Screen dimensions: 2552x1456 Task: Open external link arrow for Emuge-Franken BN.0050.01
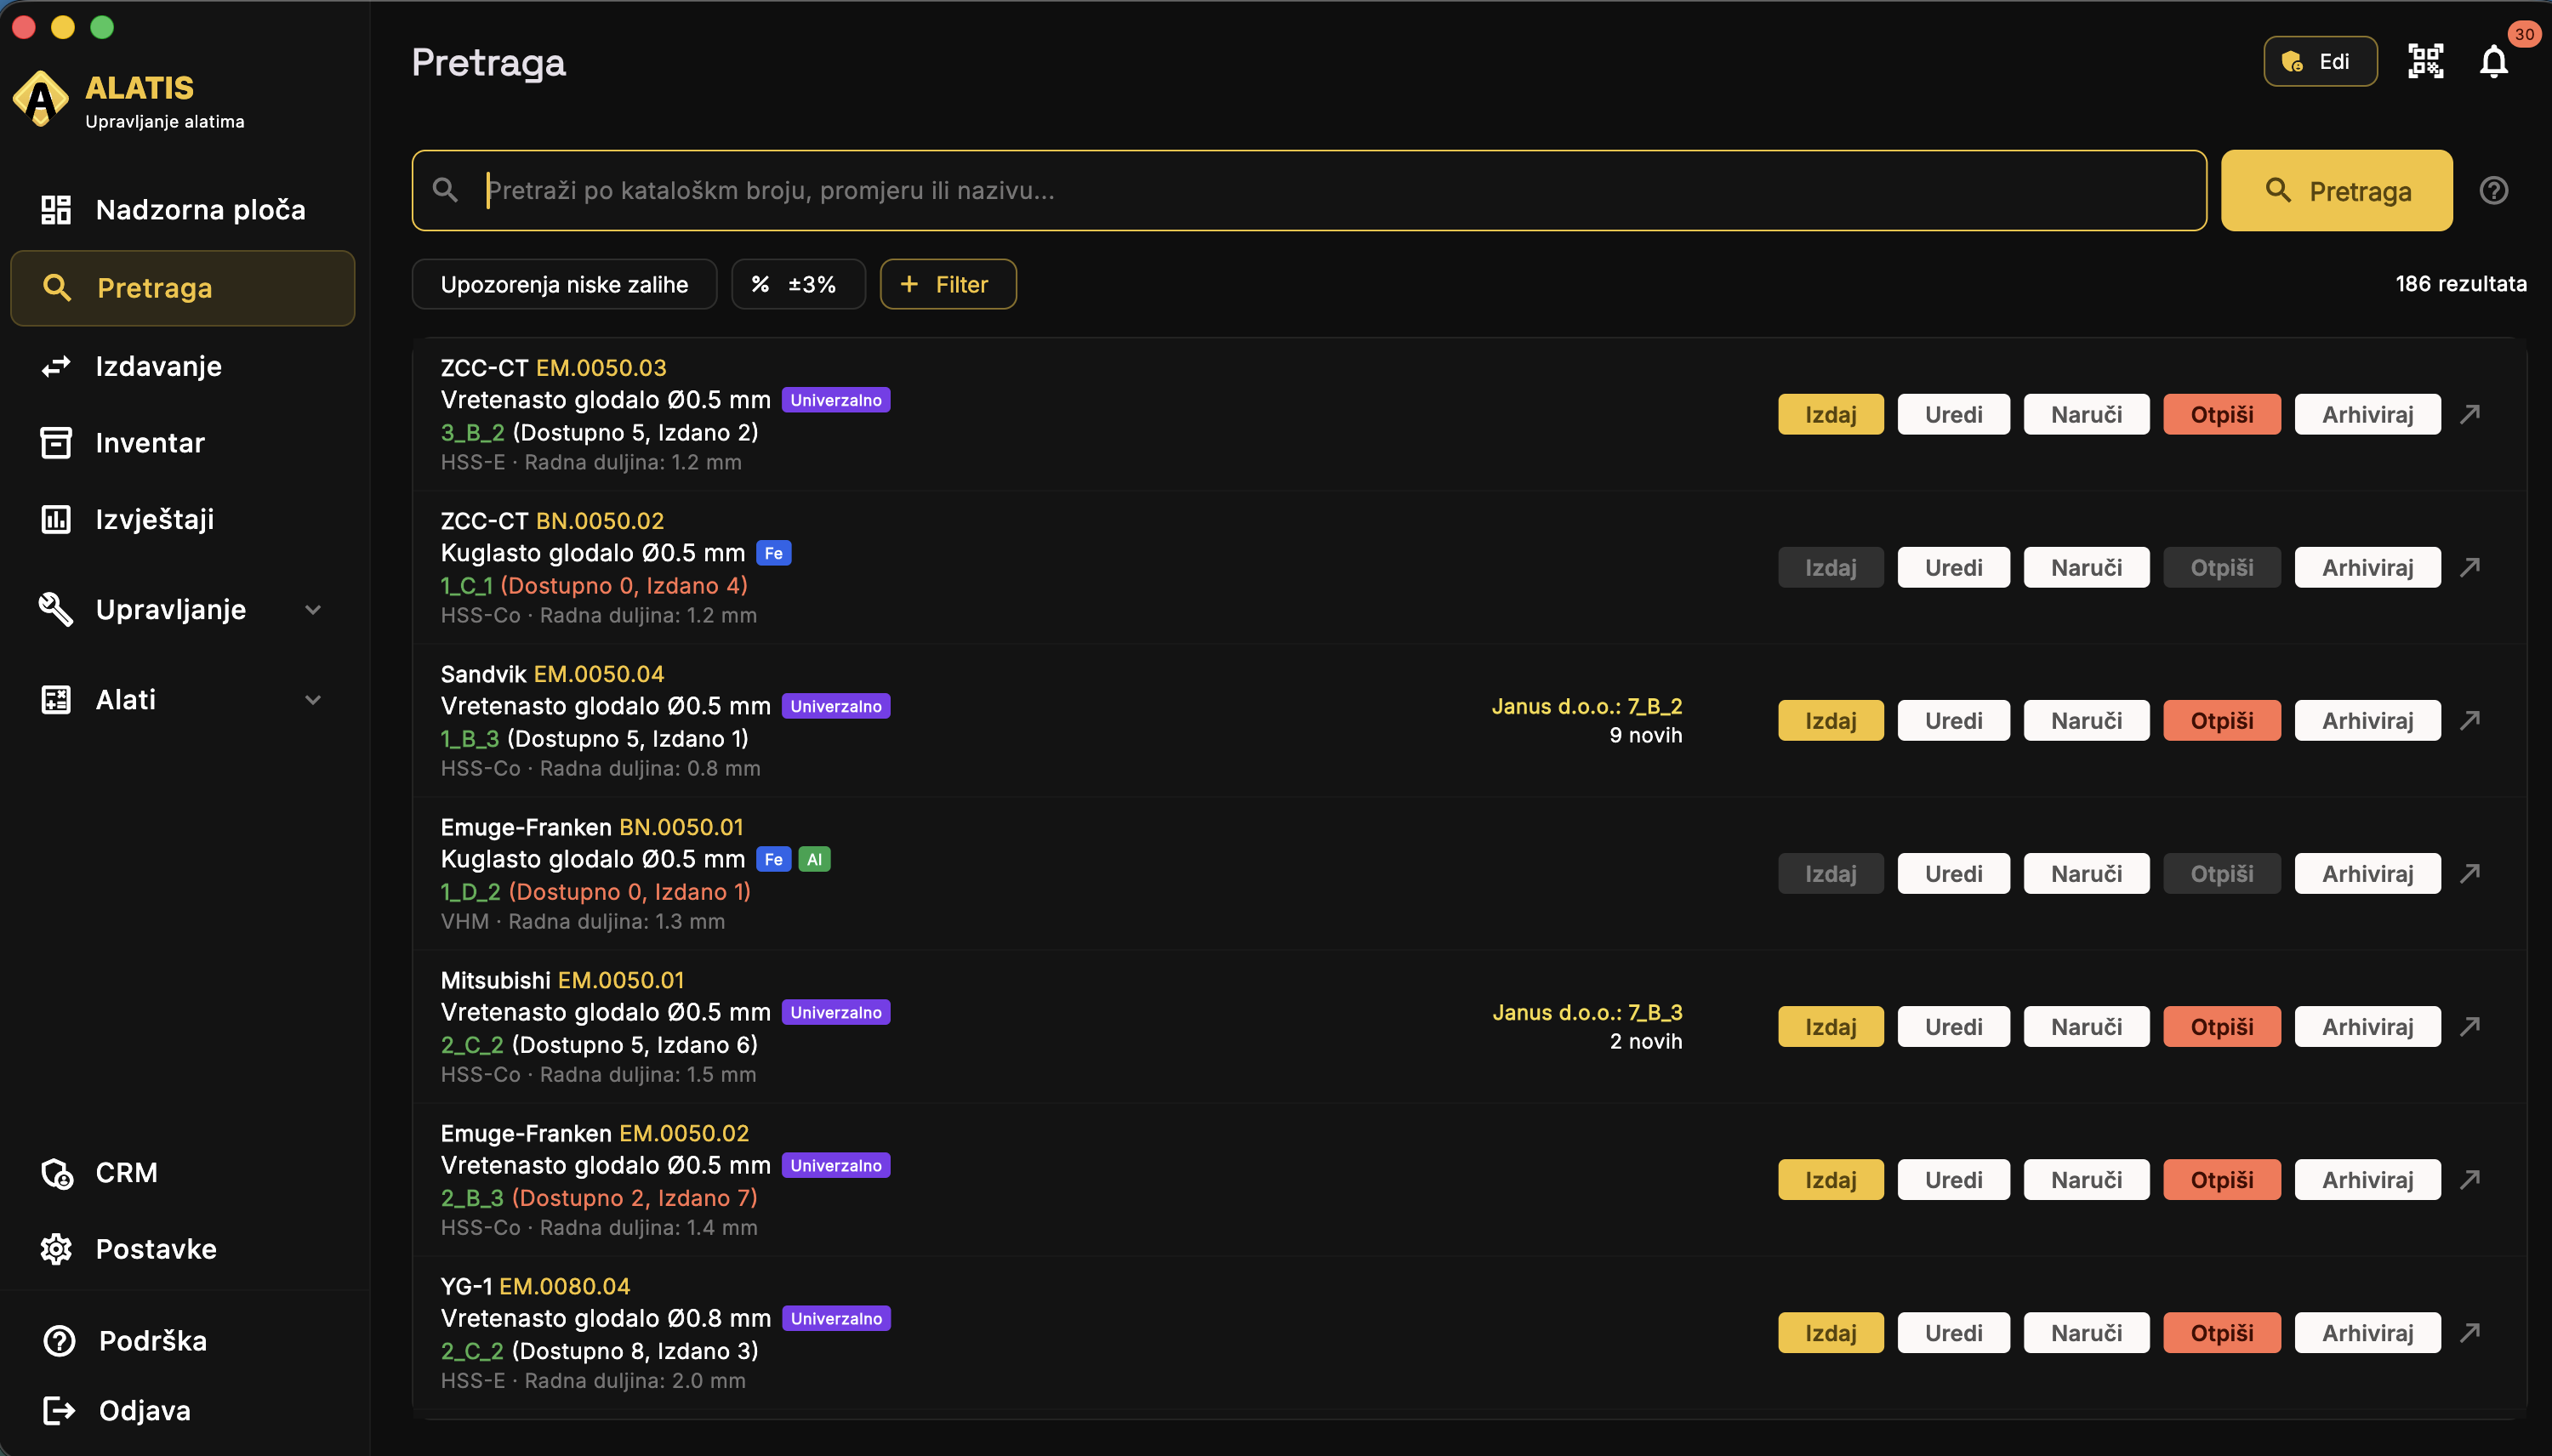2470,873
